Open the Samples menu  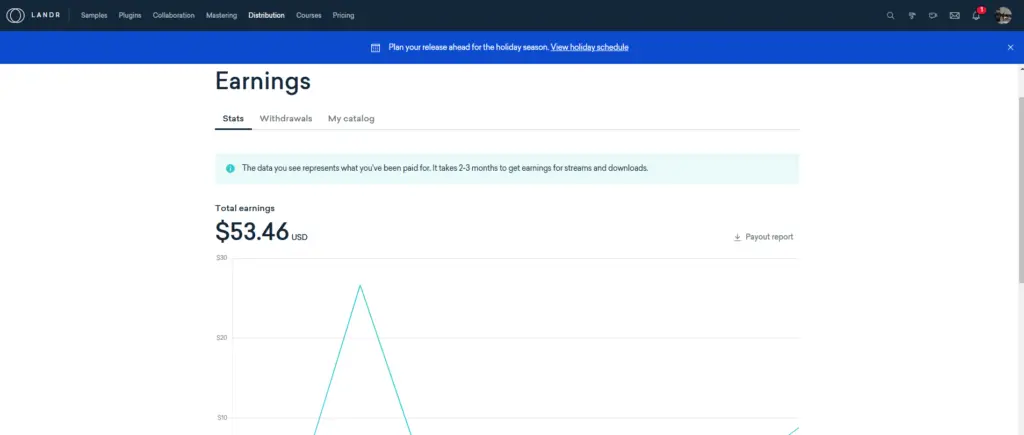pos(94,16)
